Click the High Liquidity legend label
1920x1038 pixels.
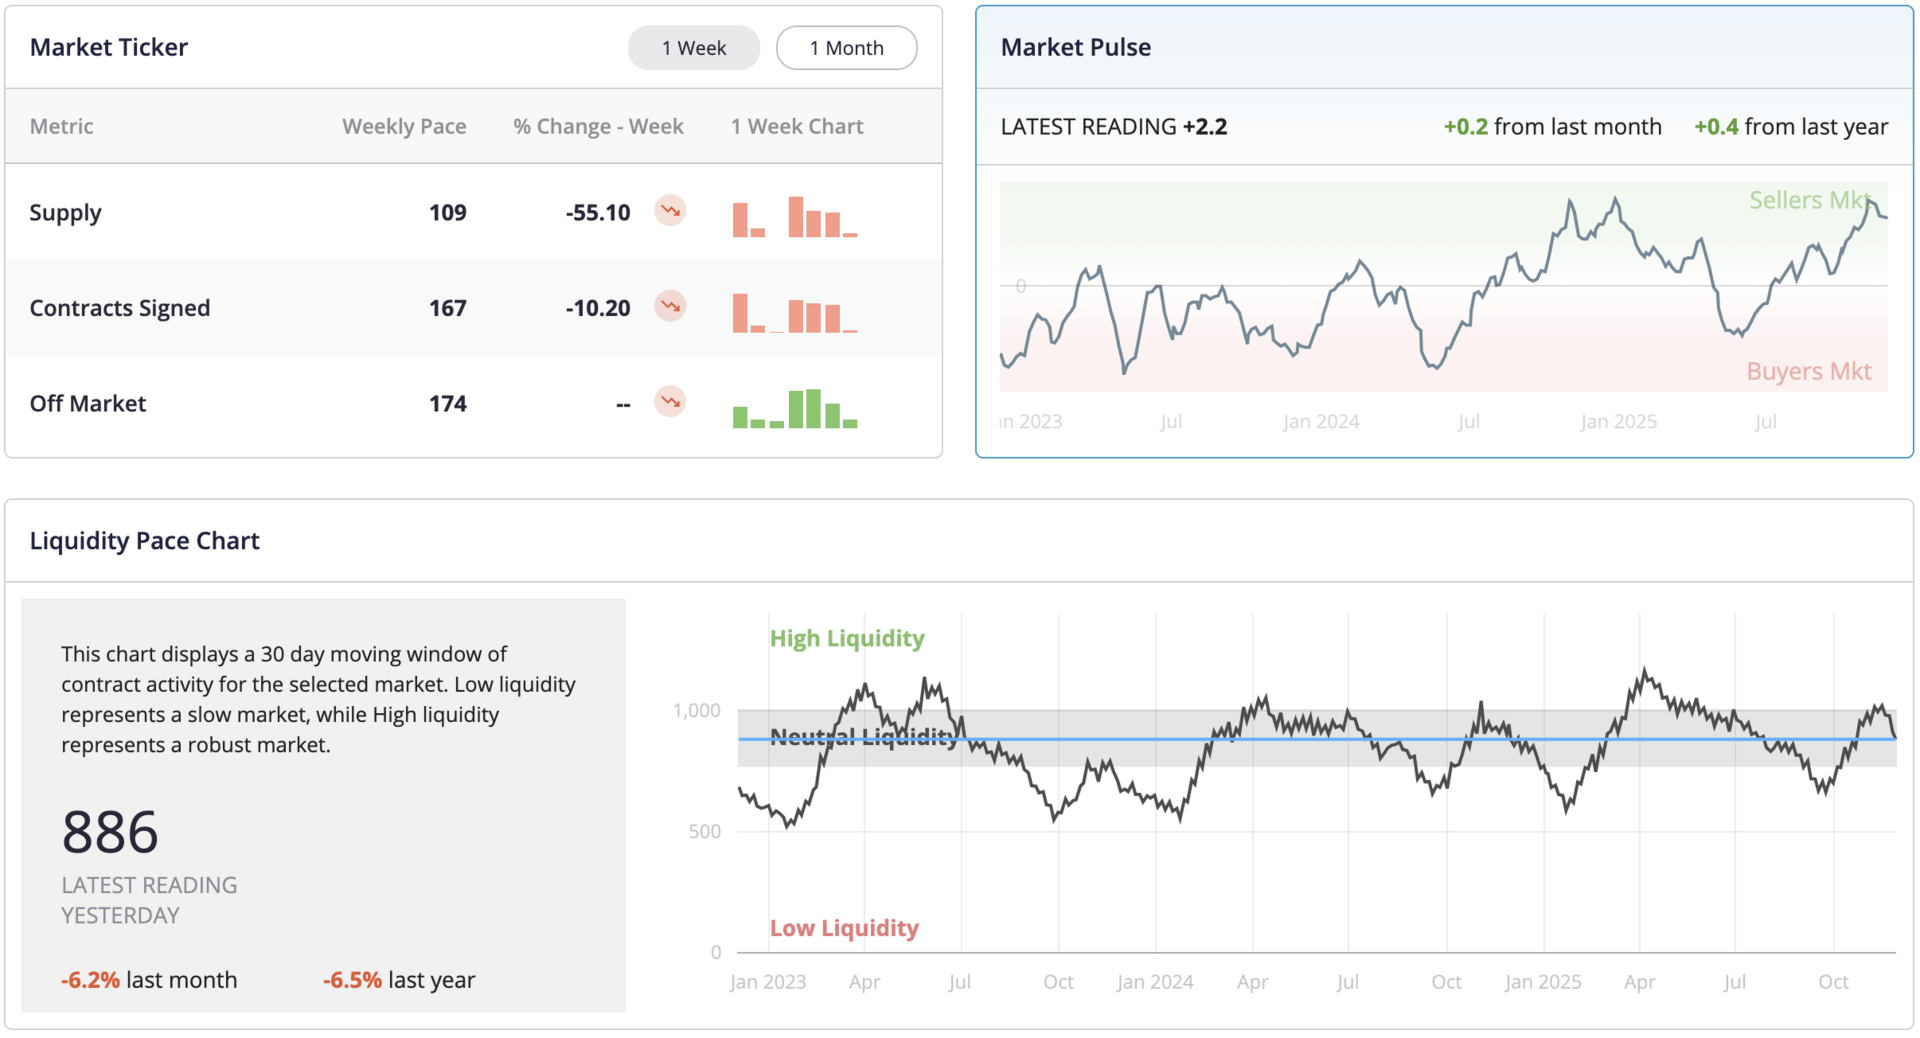(847, 638)
